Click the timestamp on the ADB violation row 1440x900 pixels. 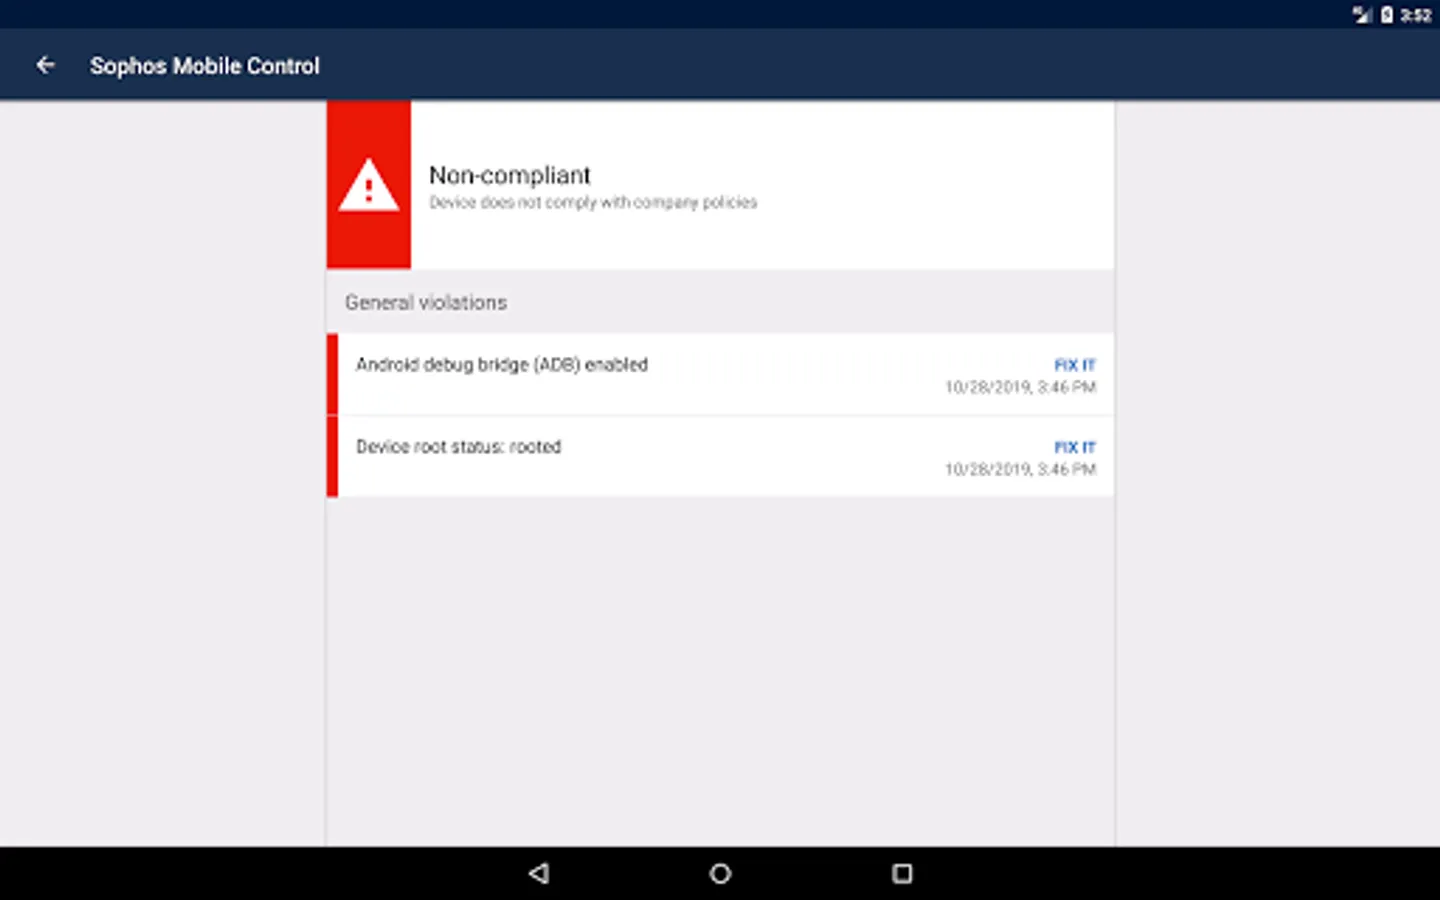point(1021,387)
